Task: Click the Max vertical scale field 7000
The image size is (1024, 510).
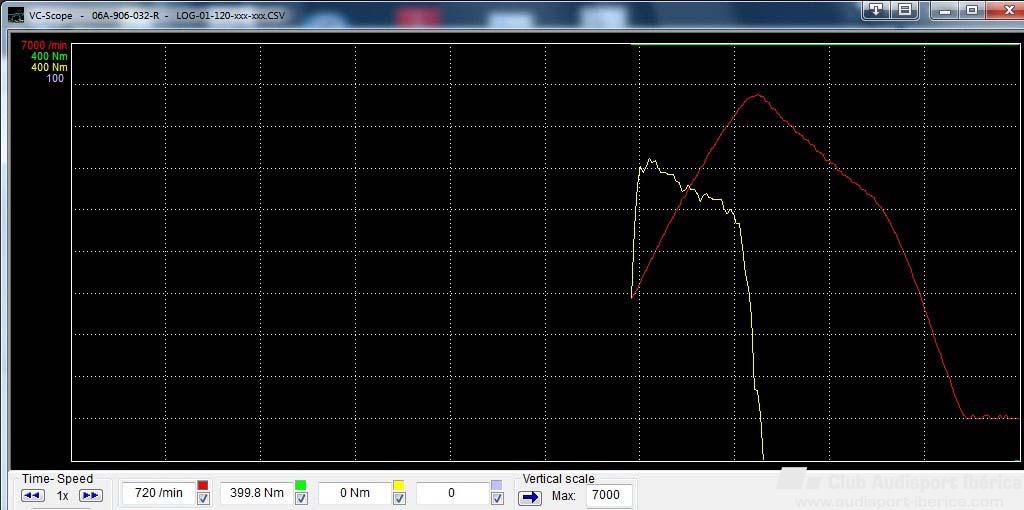Action: click(x=609, y=496)
